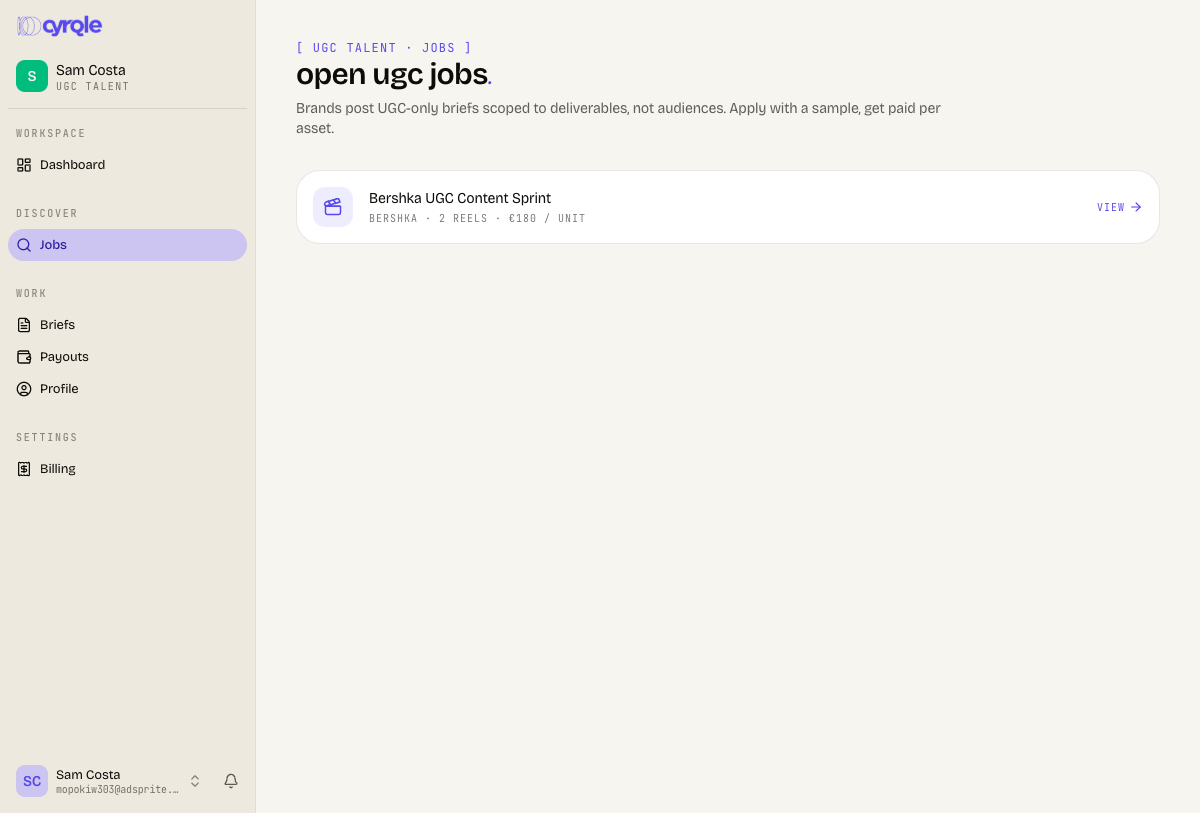The image size is (1200, 813).
Task: Click the clapperboard icon on Bershka job
Action: tap(333, 207)
